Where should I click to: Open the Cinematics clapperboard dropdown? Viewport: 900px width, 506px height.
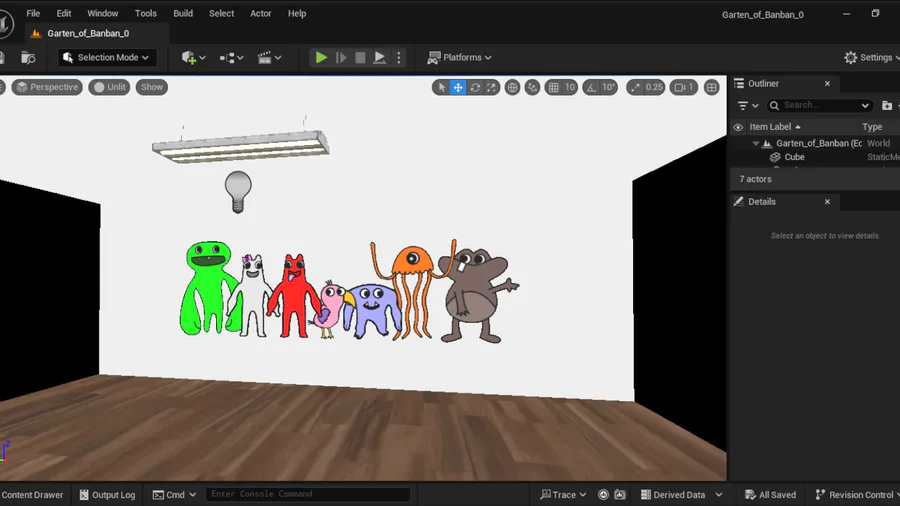click(x=269, y=57)
